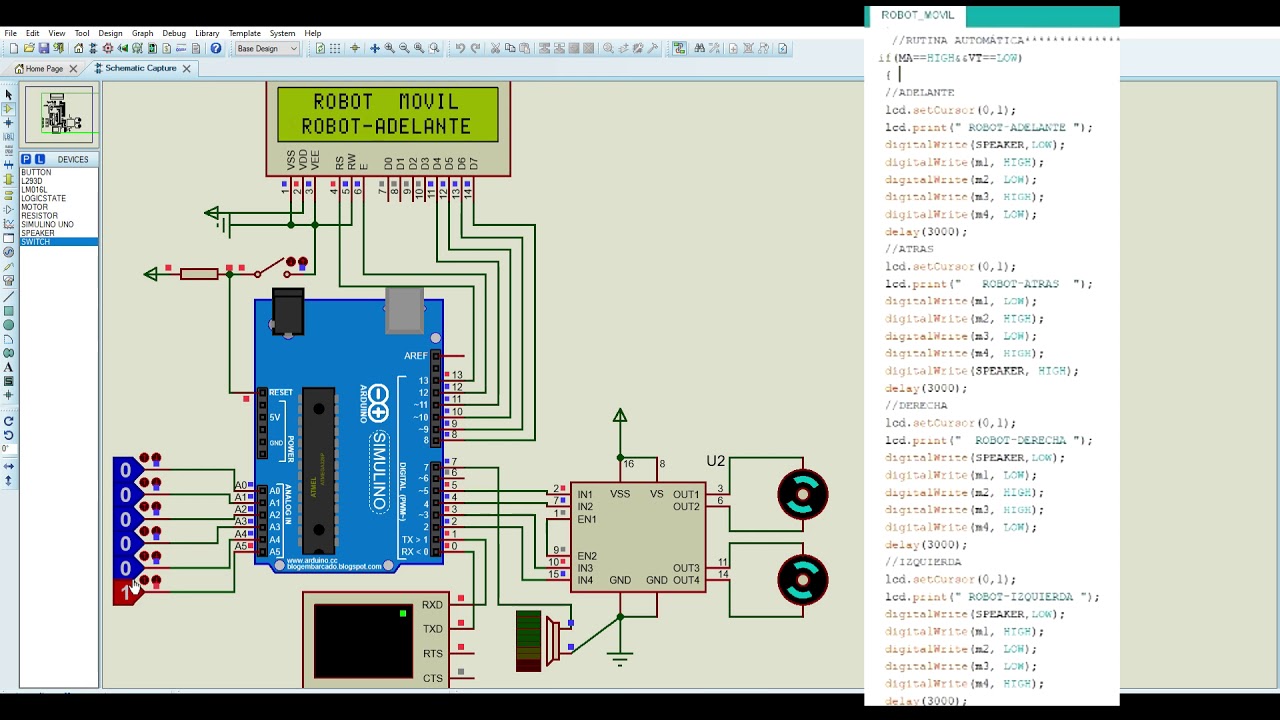The width and height of the screenshot is (1280, 720).
Task: Toggle the grid display icon
Action: point(335,48)
